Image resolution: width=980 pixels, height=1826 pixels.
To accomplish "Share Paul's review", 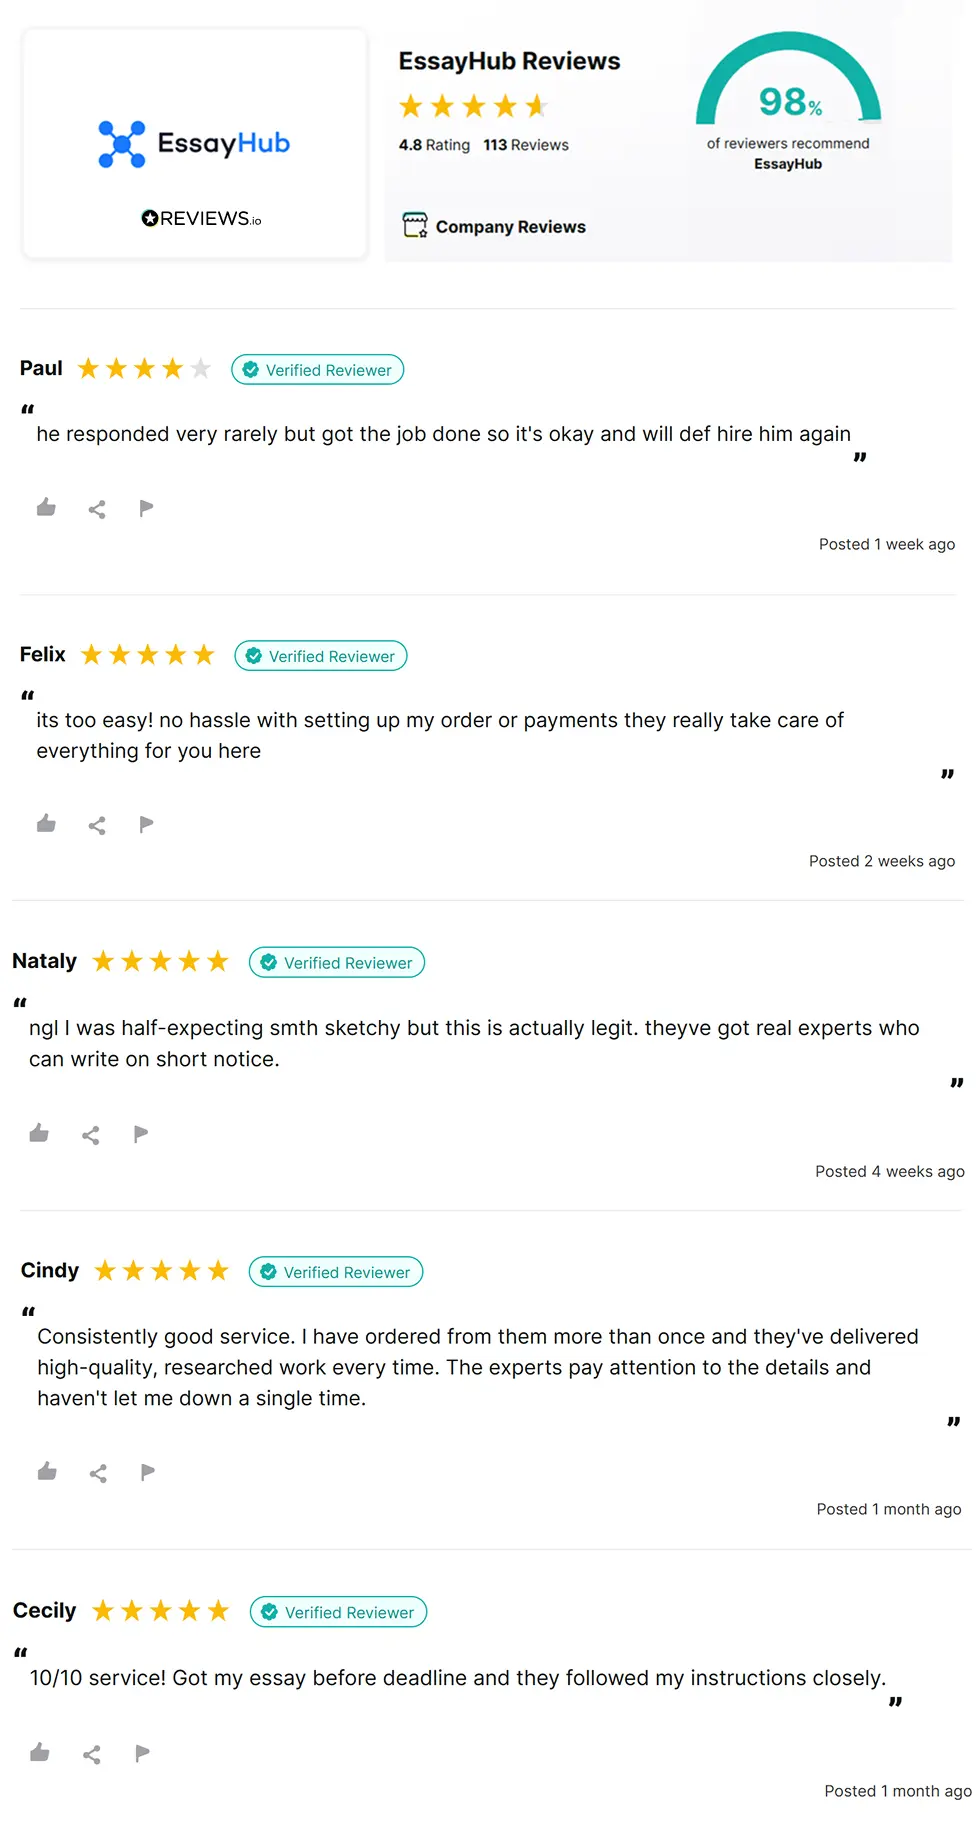I will point(97,509).
